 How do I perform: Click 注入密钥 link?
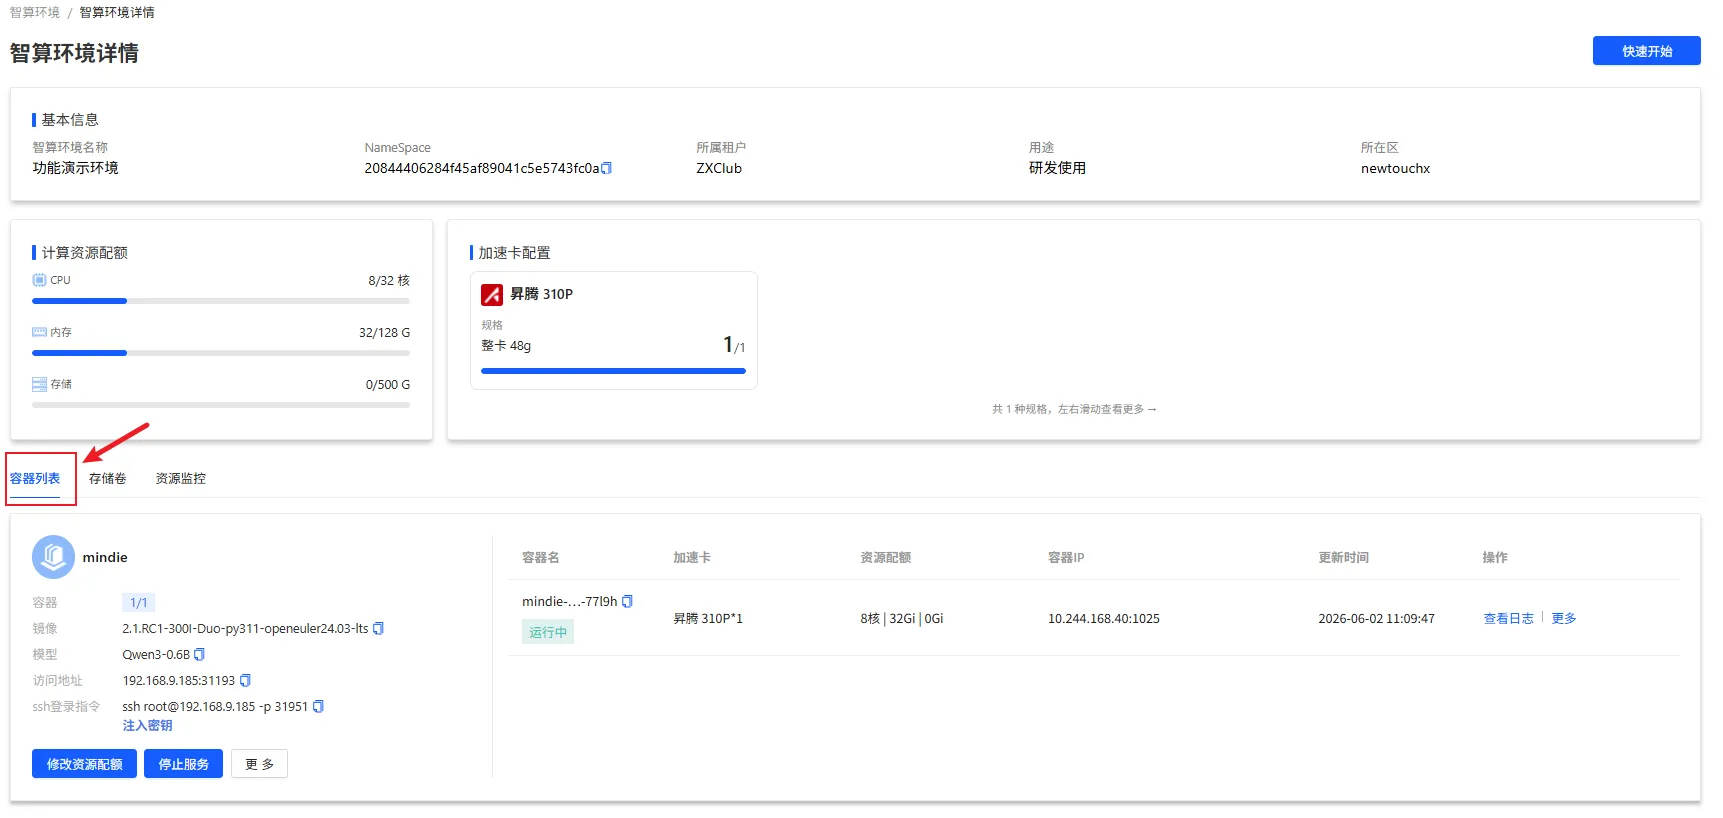pyautogui.click(x=147, y=726)
